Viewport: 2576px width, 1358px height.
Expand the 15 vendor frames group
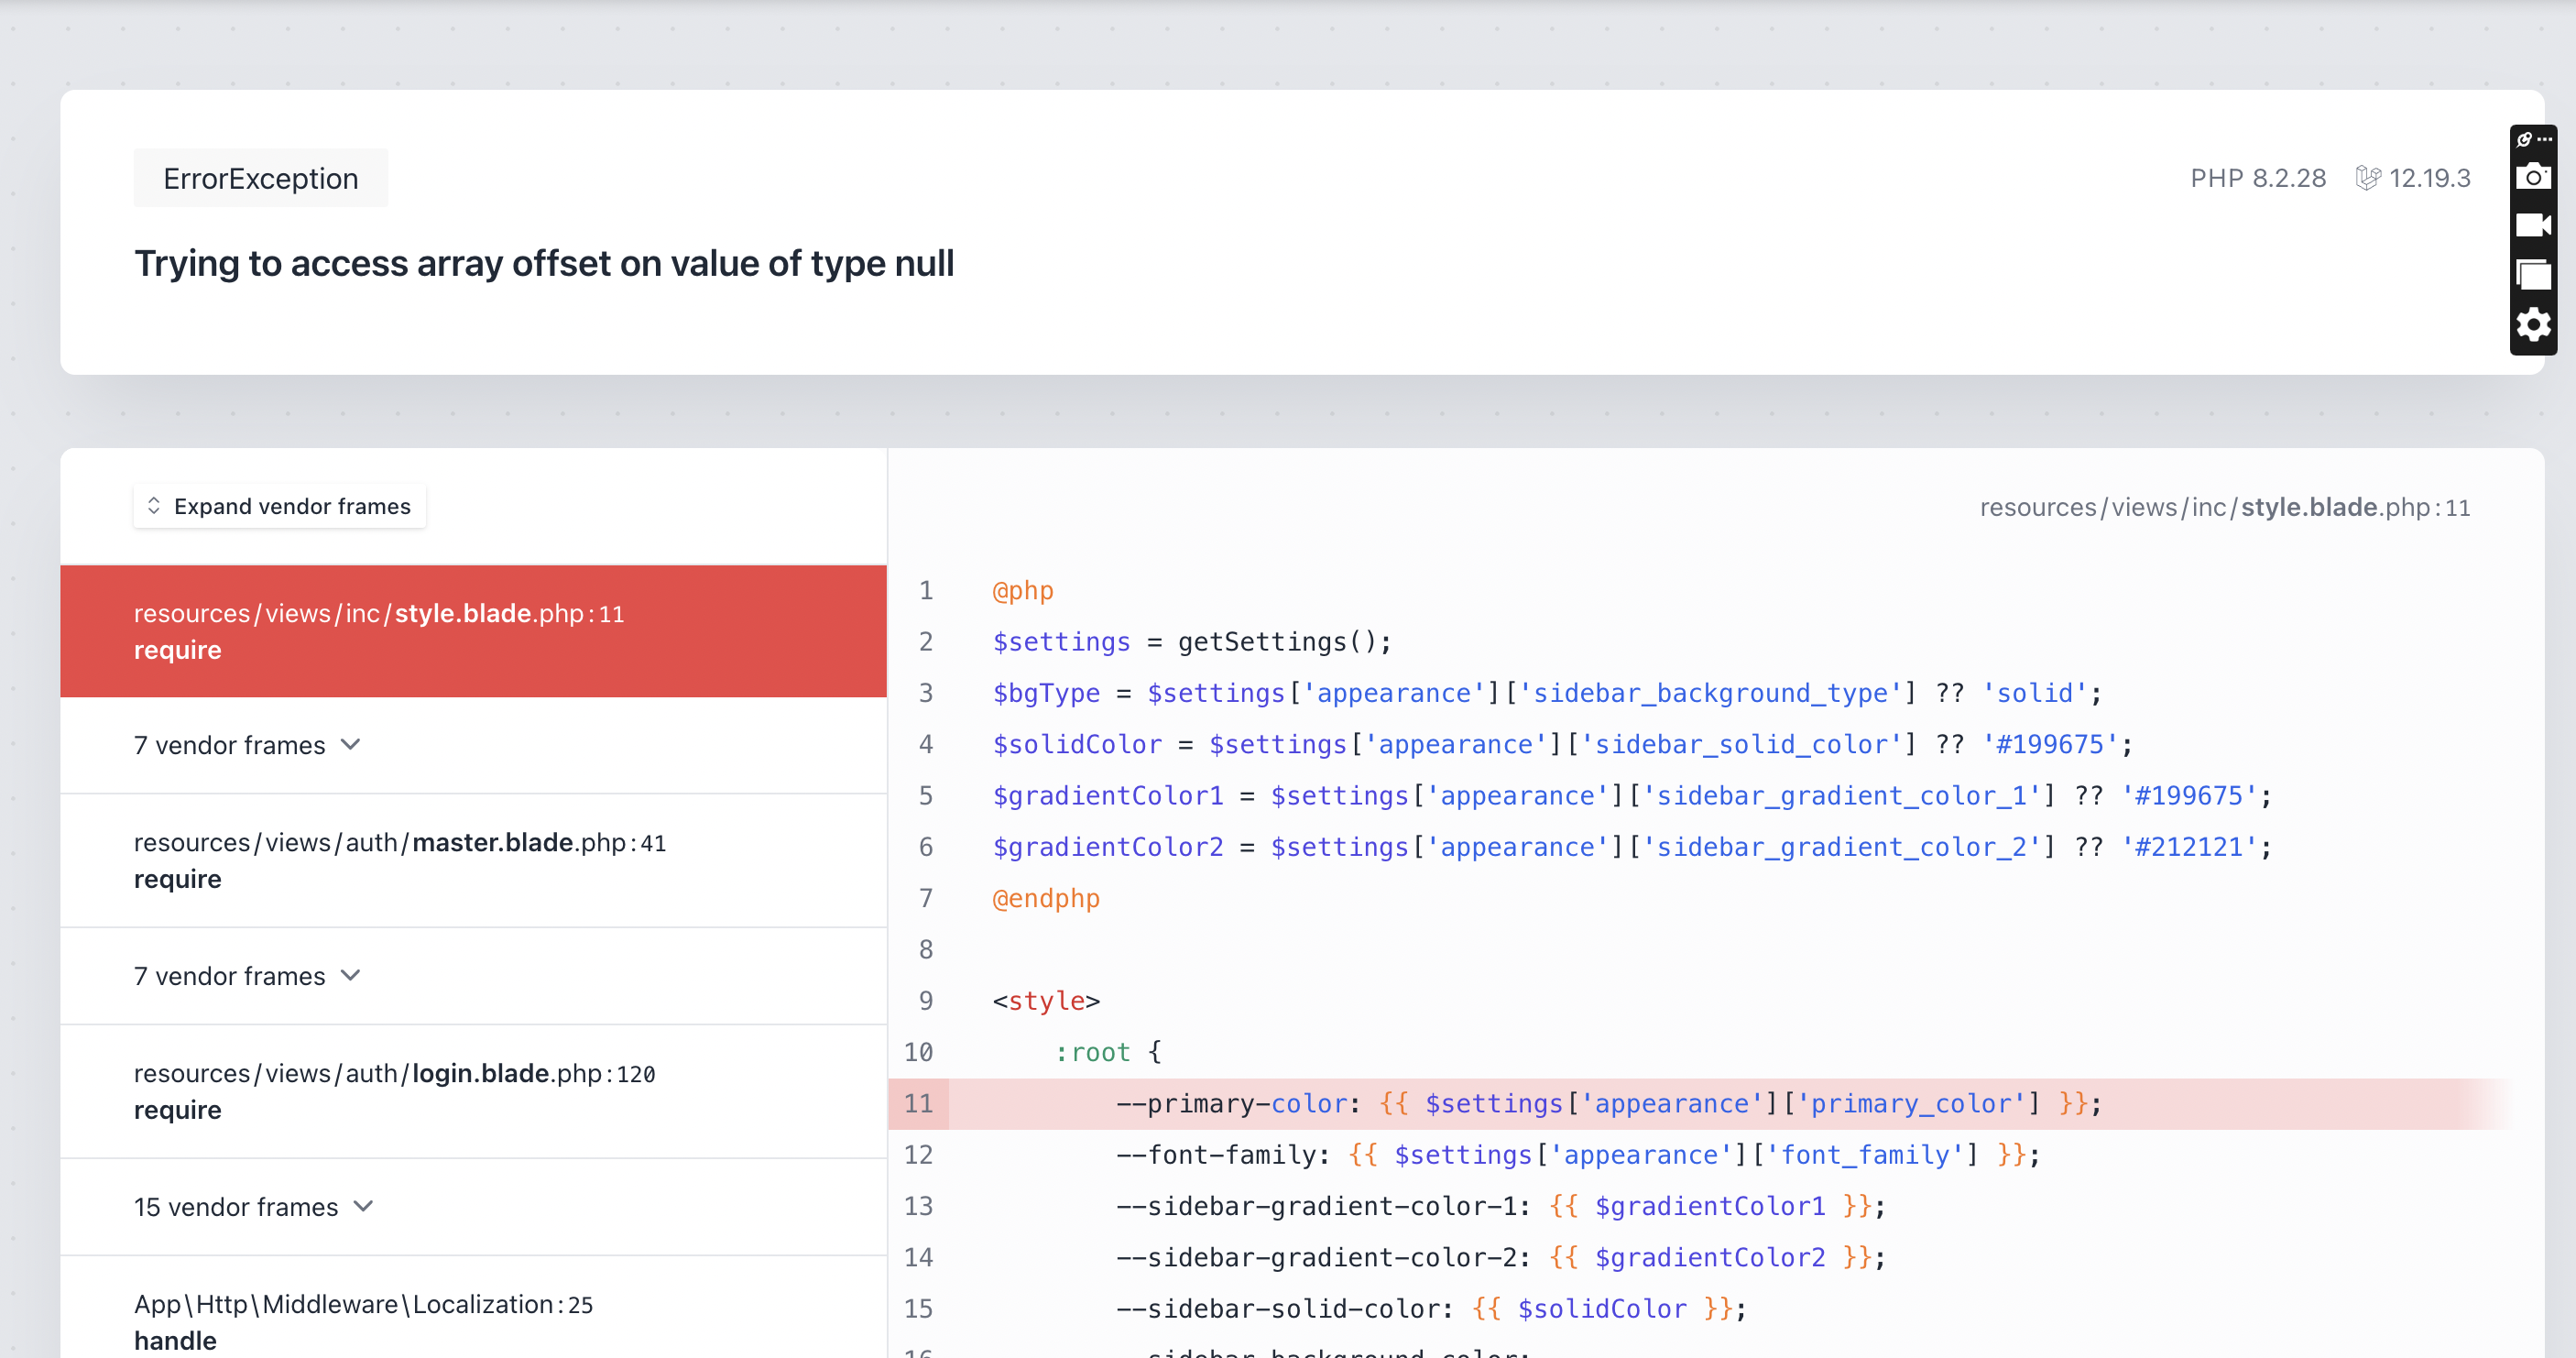(x=254, y=1207)
